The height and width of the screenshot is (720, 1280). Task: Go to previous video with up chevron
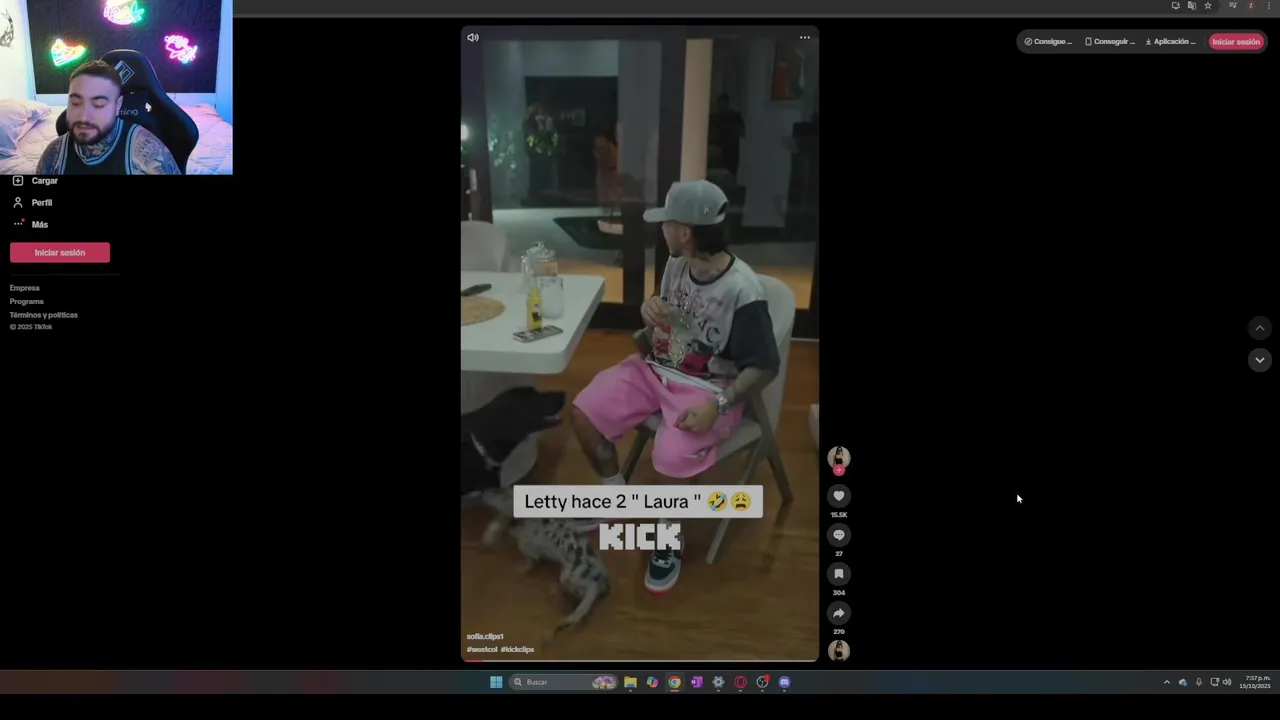(x=1260, y=328)
